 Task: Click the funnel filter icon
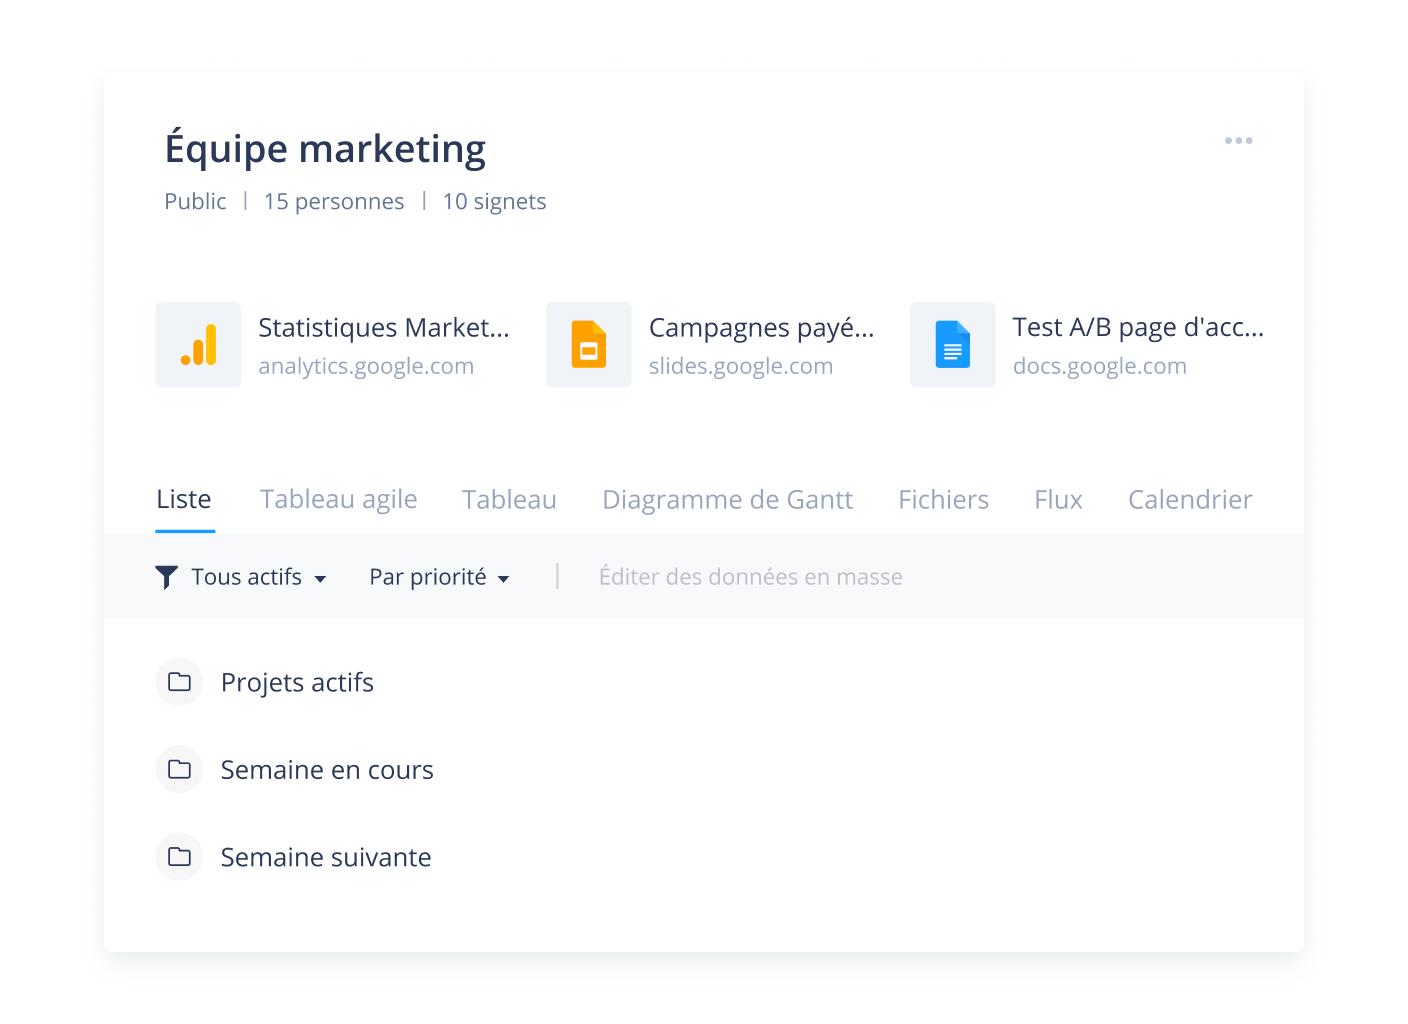(167, 577)
